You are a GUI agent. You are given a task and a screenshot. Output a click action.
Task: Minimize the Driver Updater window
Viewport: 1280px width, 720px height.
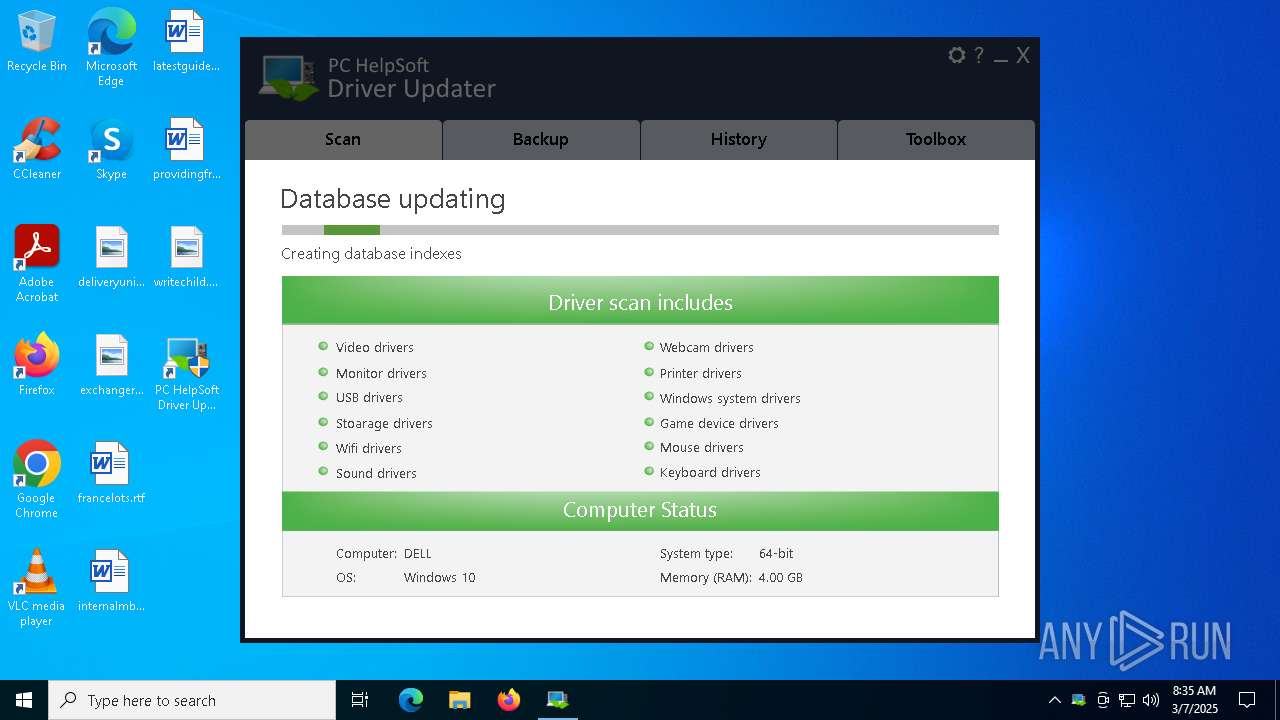pyautogui.click(x=1001, y=58)
